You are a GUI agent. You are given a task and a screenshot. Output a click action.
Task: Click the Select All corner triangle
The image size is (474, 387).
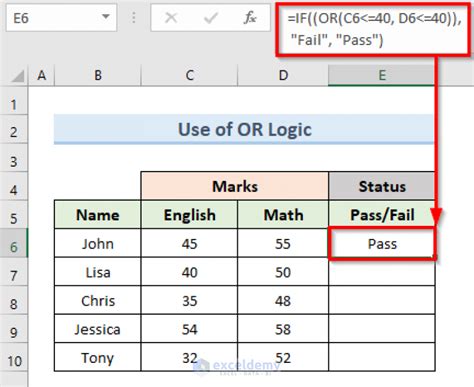(x=18, y=76)
